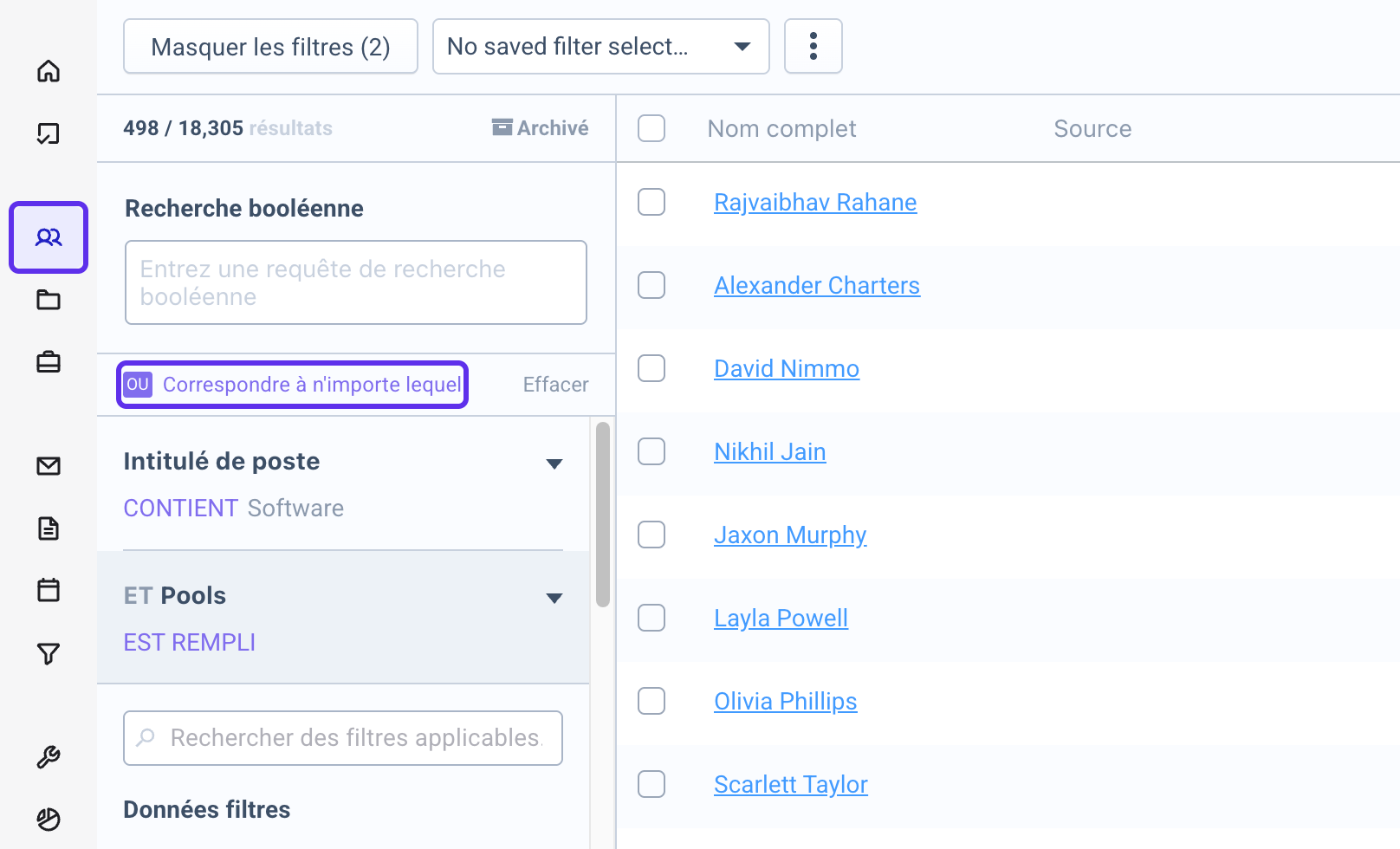The image size is (1400, 849).
Task: Click Masquer les filtres button
Action: pos(270,46)
